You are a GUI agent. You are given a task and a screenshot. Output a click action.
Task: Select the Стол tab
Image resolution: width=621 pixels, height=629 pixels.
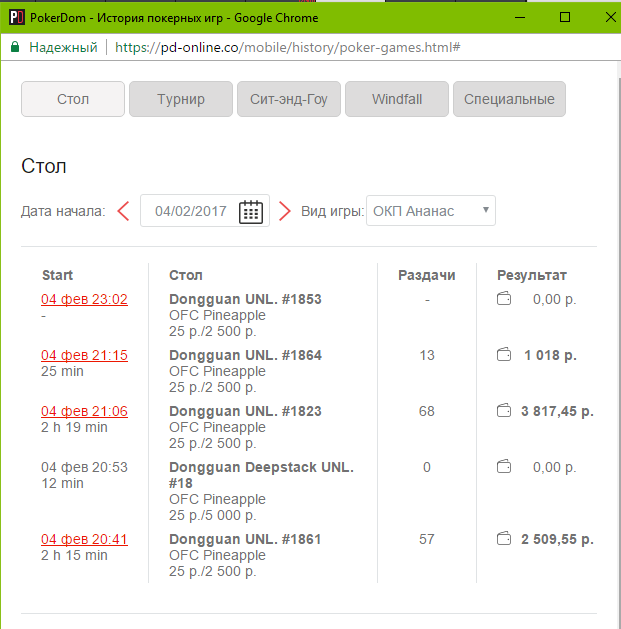[x=73, y=99]
